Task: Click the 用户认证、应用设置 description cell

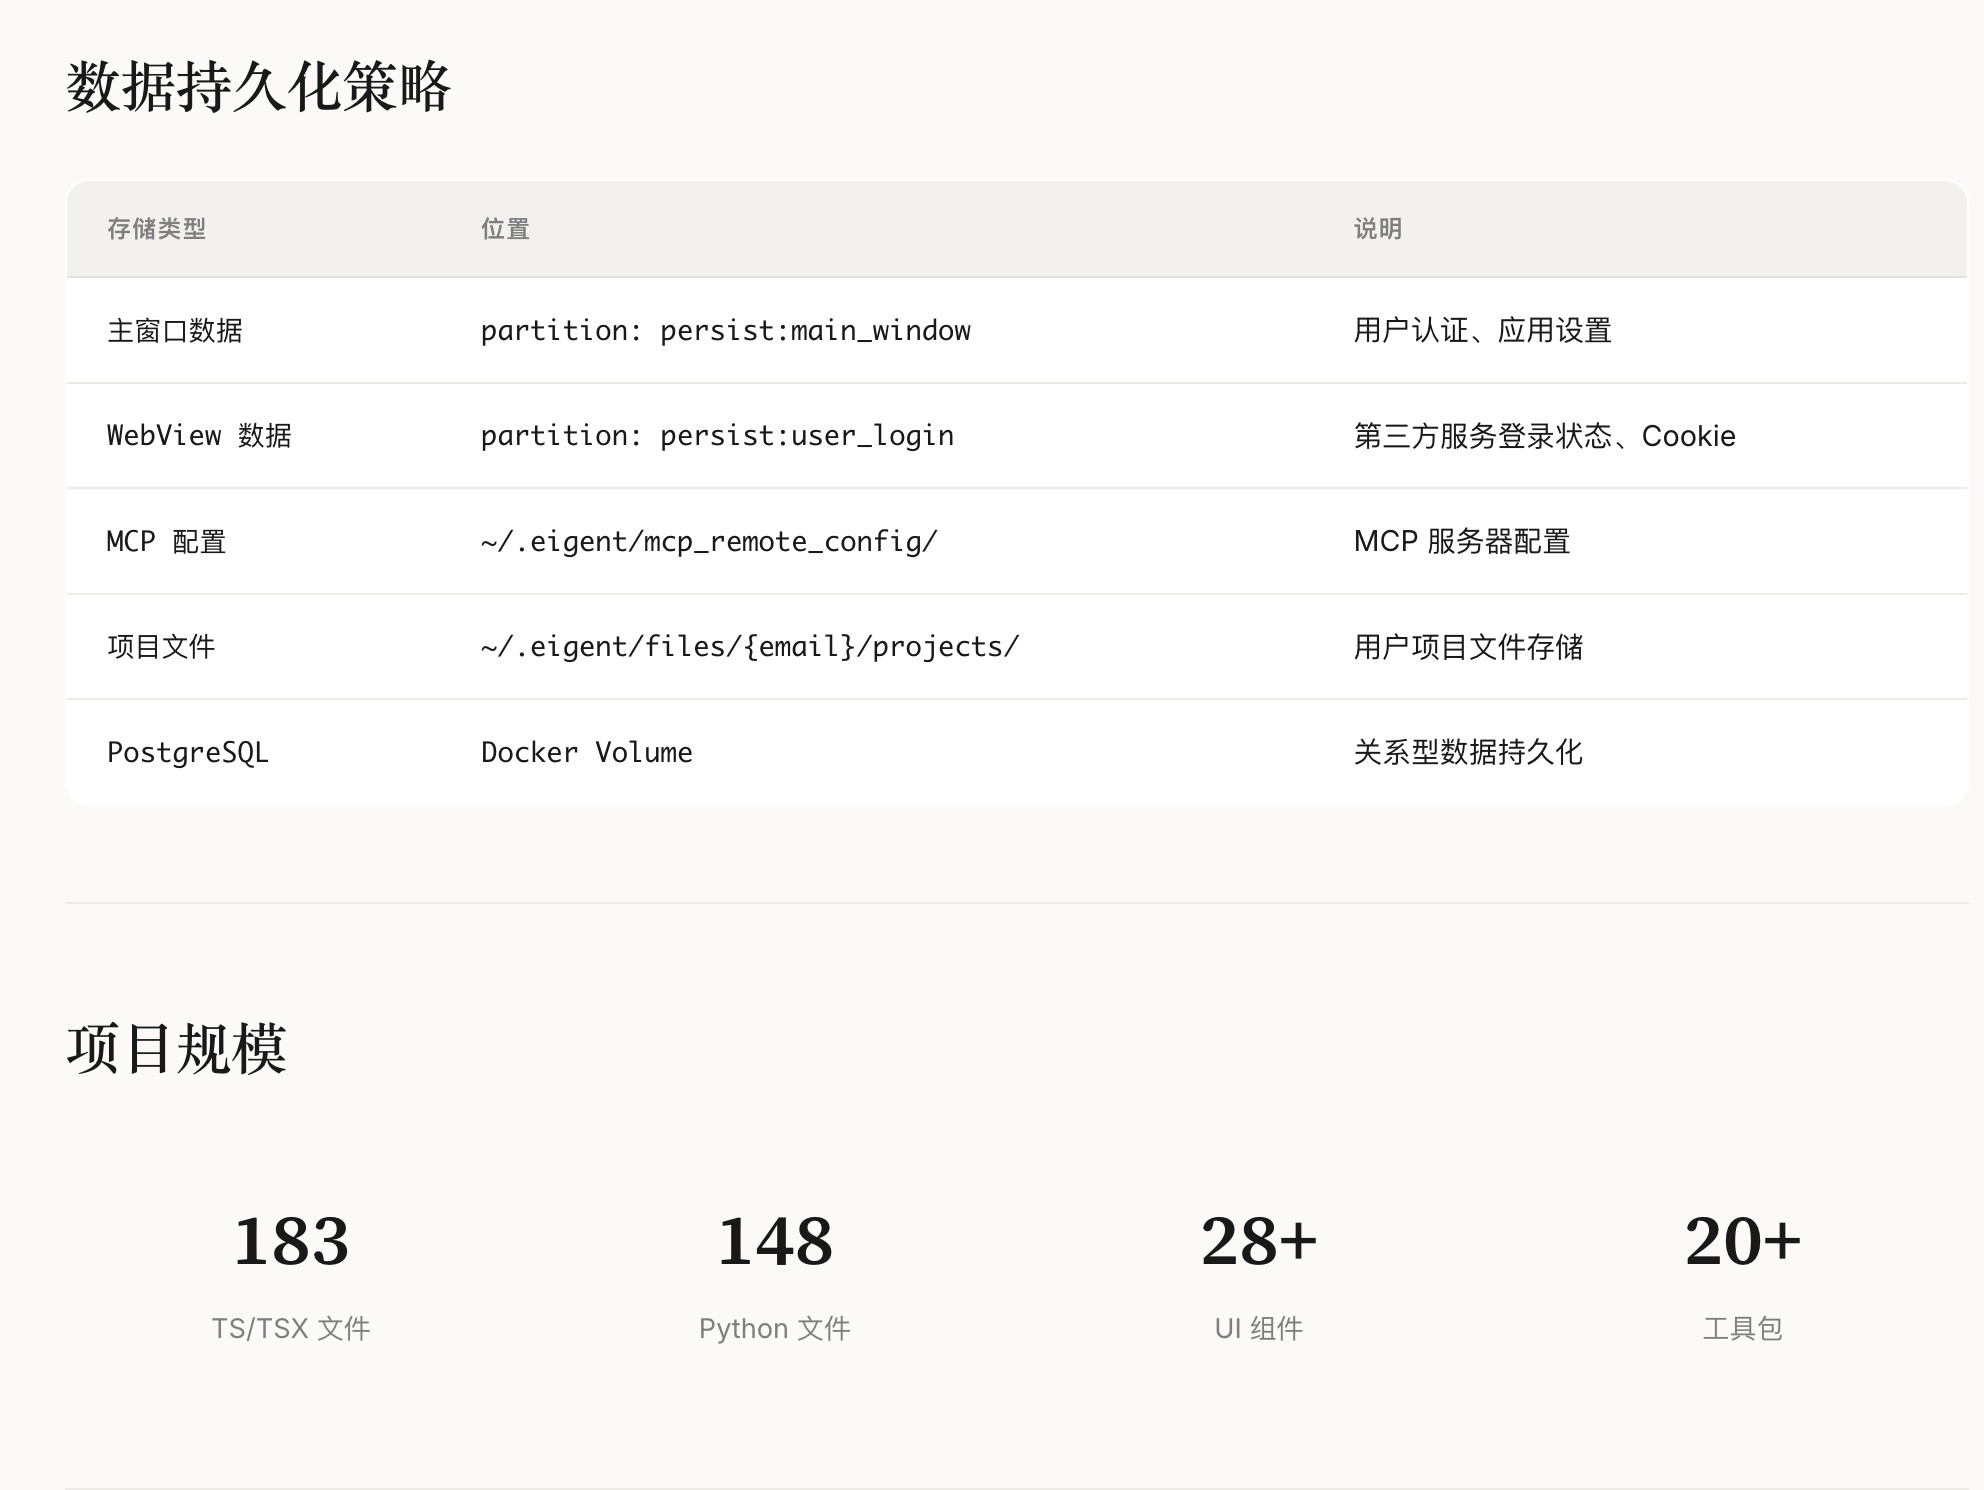Action: (x=1482, y=331)
